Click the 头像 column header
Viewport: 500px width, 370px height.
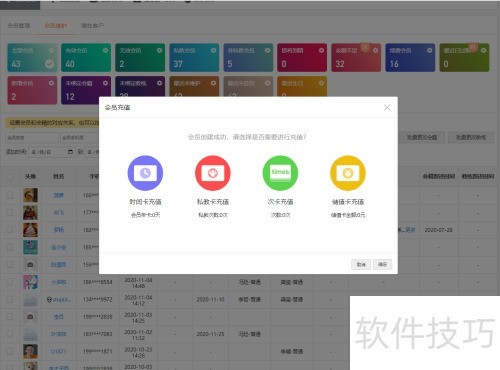point(30,176)
